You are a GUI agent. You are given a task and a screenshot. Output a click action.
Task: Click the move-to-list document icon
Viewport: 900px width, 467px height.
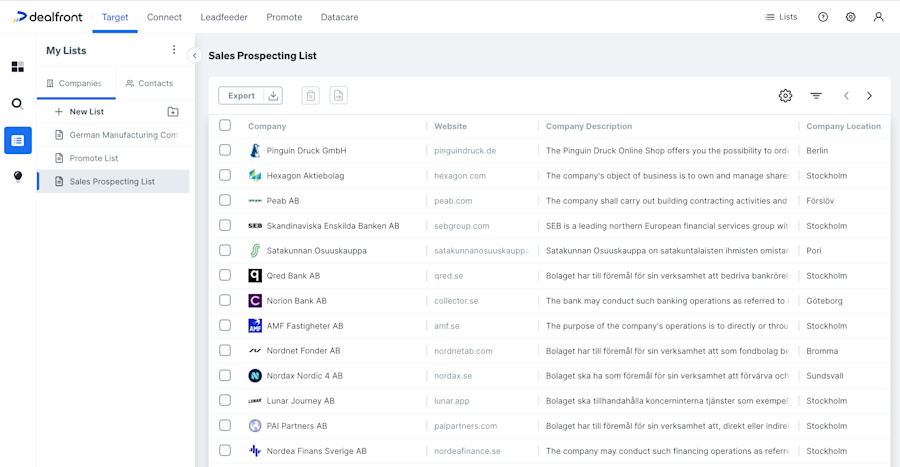coord(338,96)
